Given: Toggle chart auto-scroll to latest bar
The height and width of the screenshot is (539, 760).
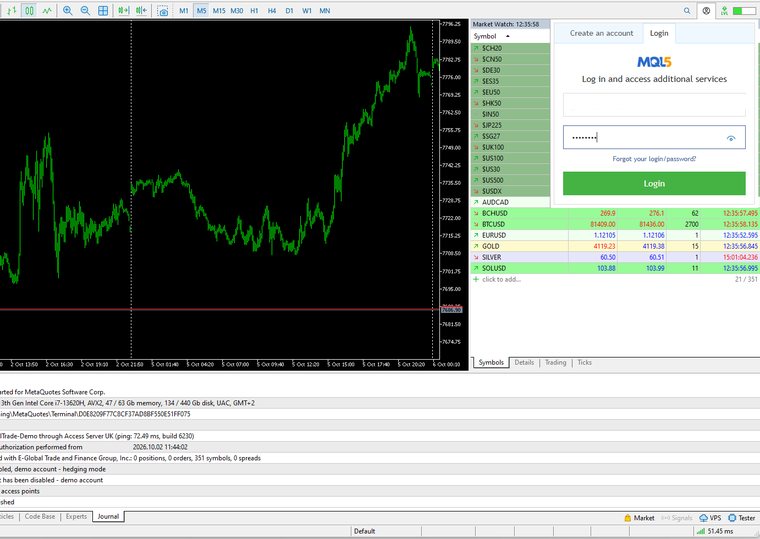Looking at the screenshot, I should [x=124, y=10].
